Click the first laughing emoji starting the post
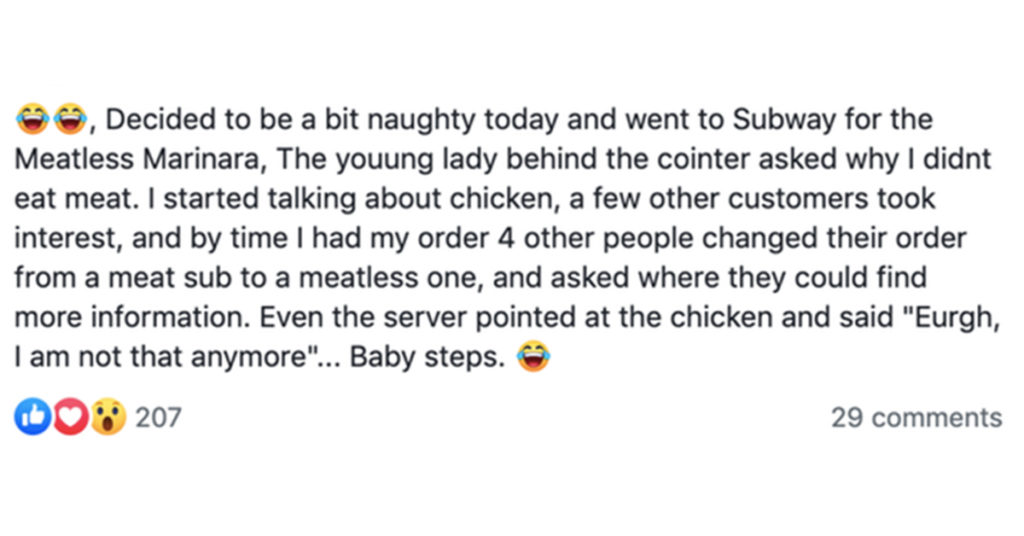The height and width of the screenshot is (536, 1024). pos(33,119)
